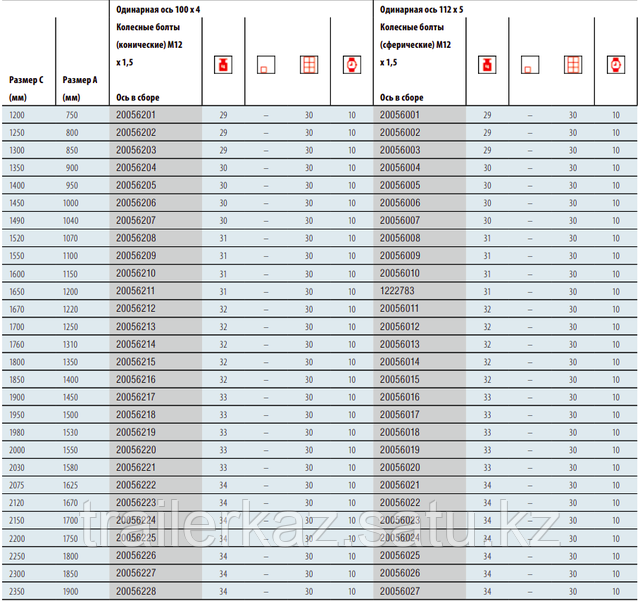This screenshot has height=601, width=640.
Task: Select size A value 1900
Action: (x=70, y=591)
